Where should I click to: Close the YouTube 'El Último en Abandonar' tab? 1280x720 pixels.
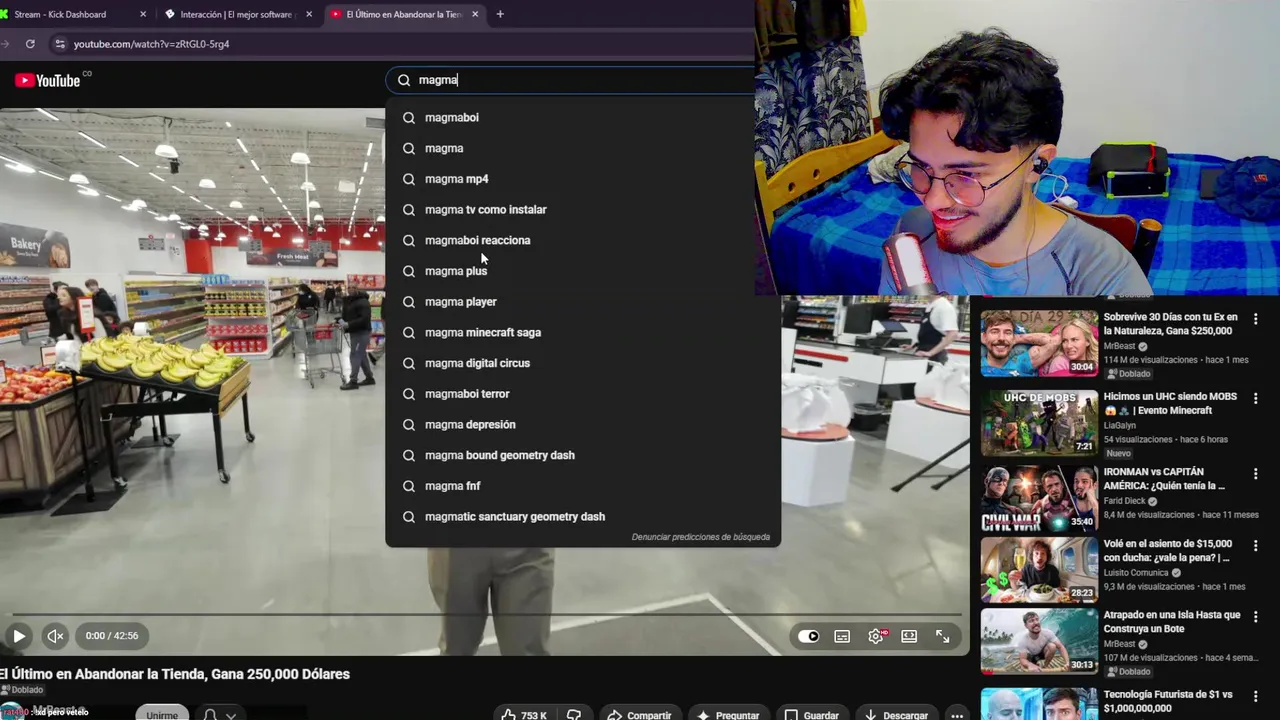(x=475, y=14)
